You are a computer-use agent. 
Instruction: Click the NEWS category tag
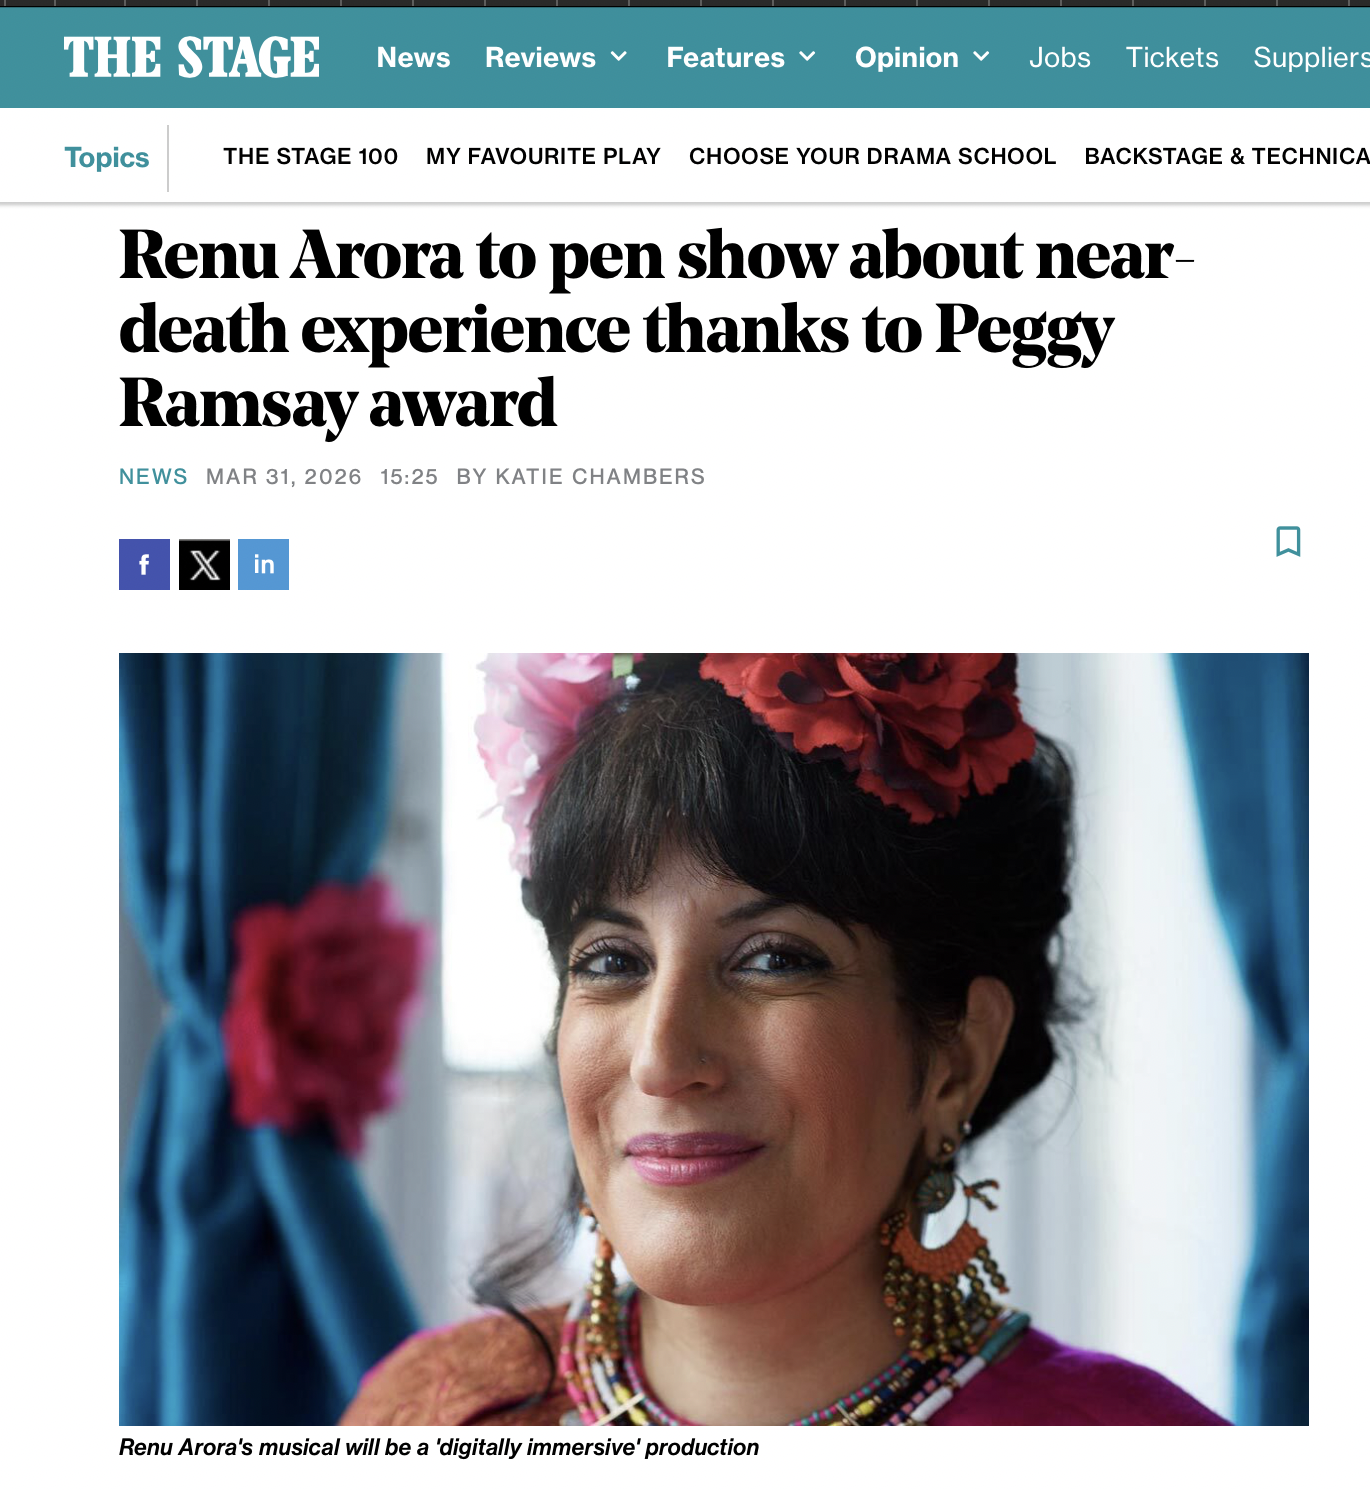point(153,476)
